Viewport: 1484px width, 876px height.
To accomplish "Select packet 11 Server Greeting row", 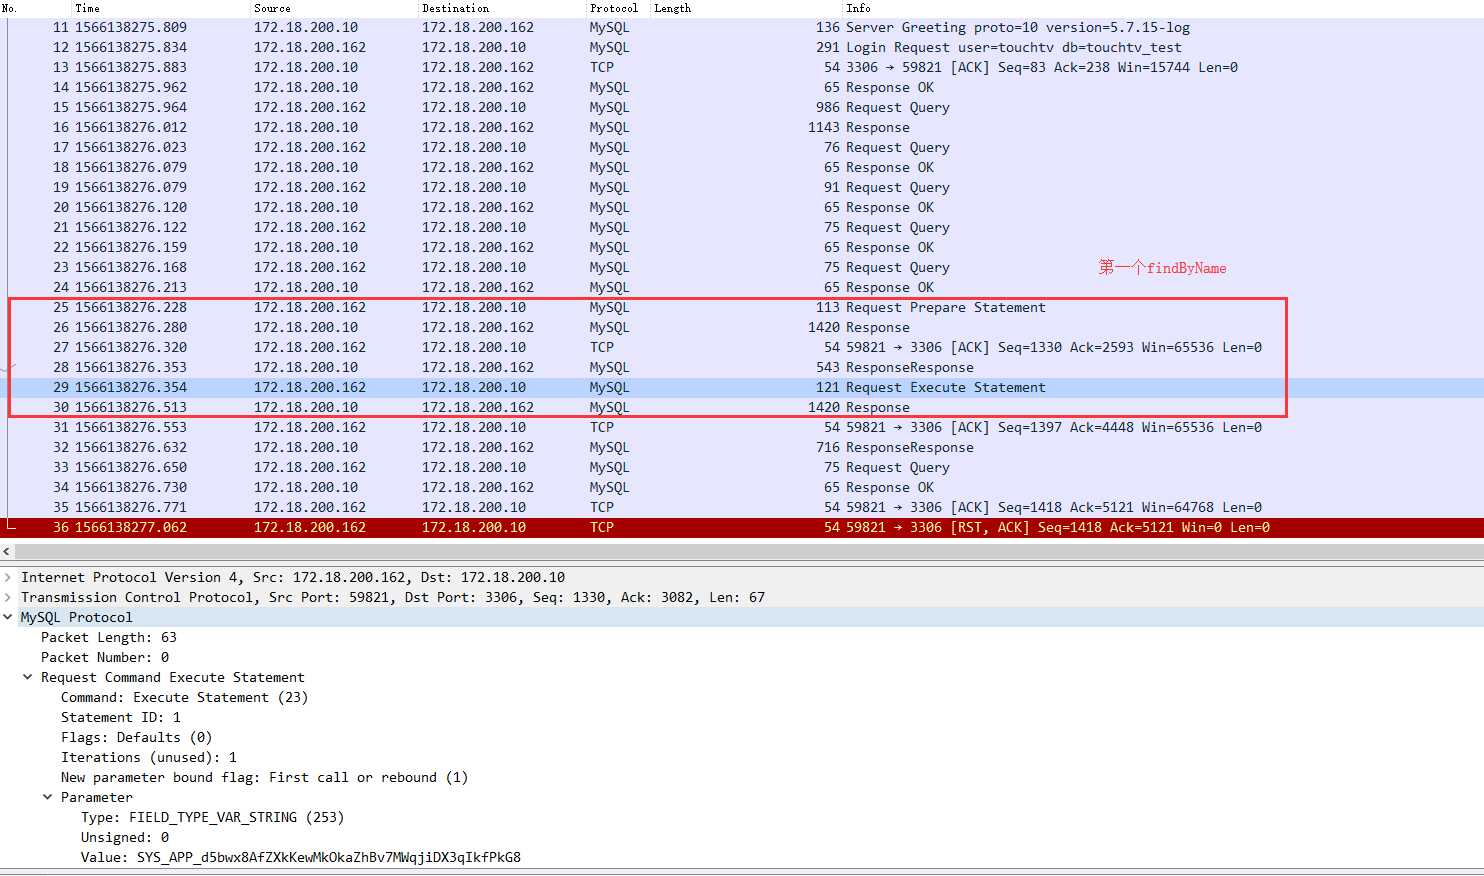I will point(742,27).
